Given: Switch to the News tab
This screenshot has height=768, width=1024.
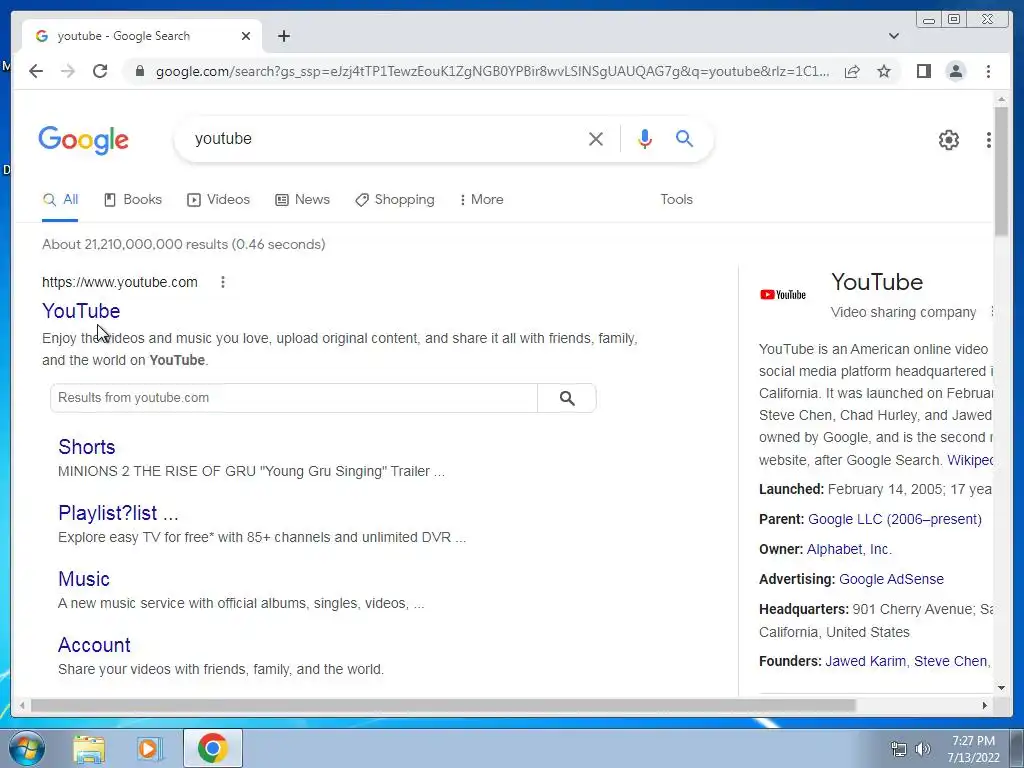Looking at the screenshot, I should coord(302,200).
